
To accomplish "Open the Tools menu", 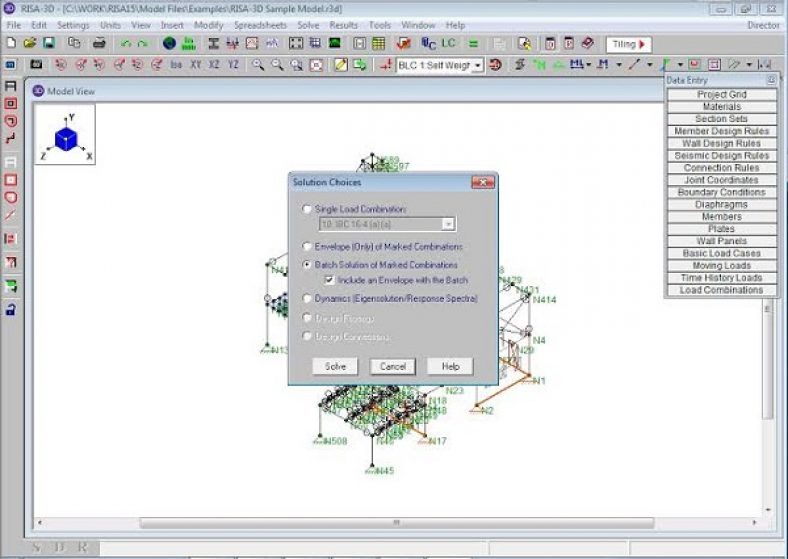I will [x=380, y=25].
